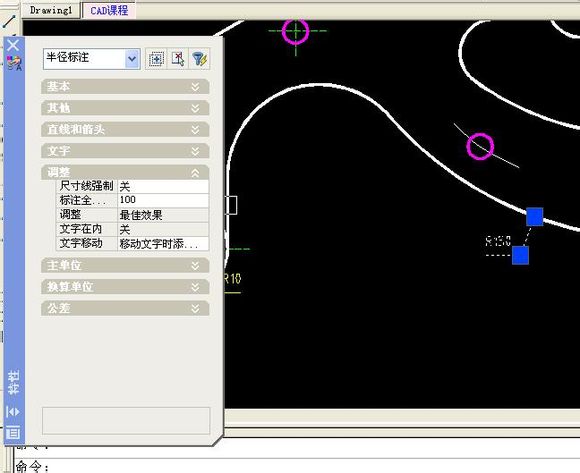Click the auto-hide arrows icon on palette
Viewport: 580px width, 473px height.
tap(13, 412)
